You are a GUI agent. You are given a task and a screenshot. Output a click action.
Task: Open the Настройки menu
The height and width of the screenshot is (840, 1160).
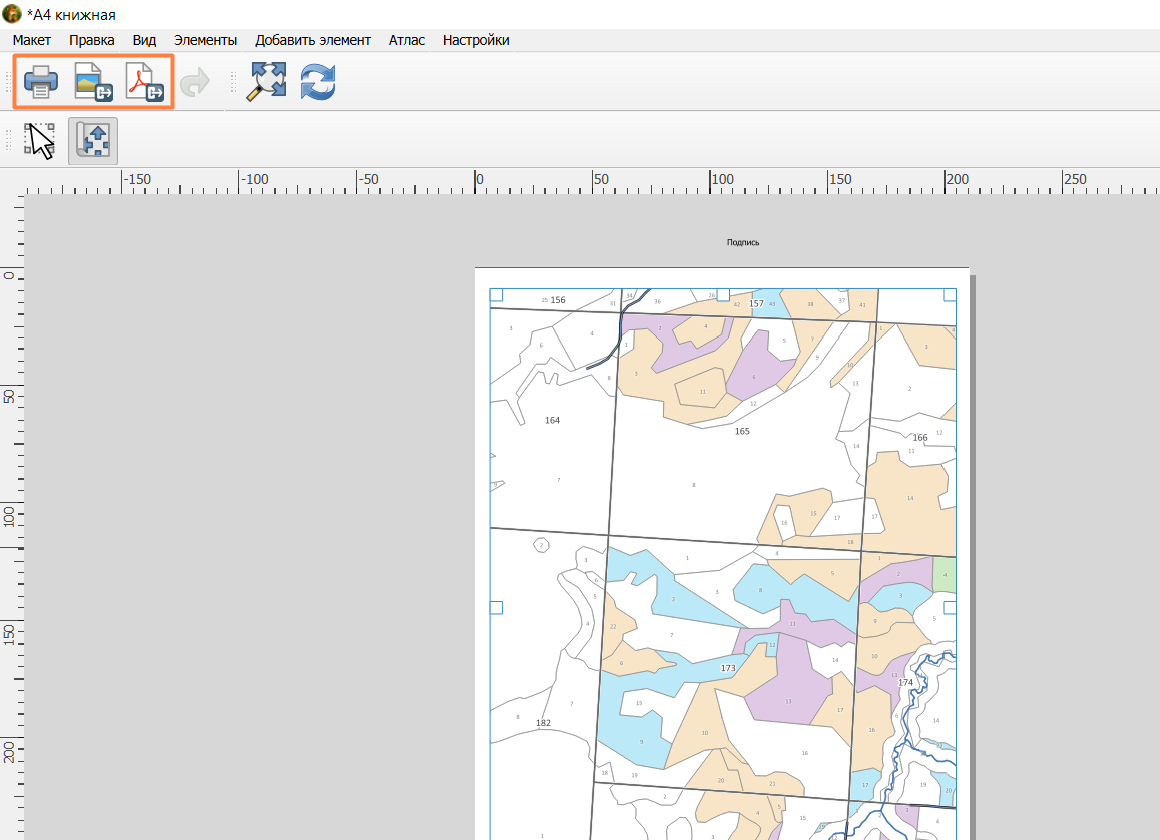[476, 40]
